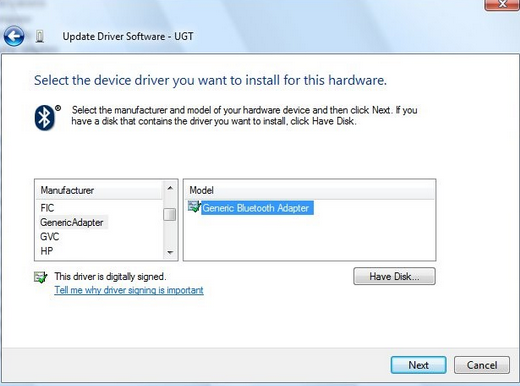The width and height of the screenshot is (520, 386).
Task: Click the Manufacturer list scrollbar thumb
Action: (x=170, y=214)
